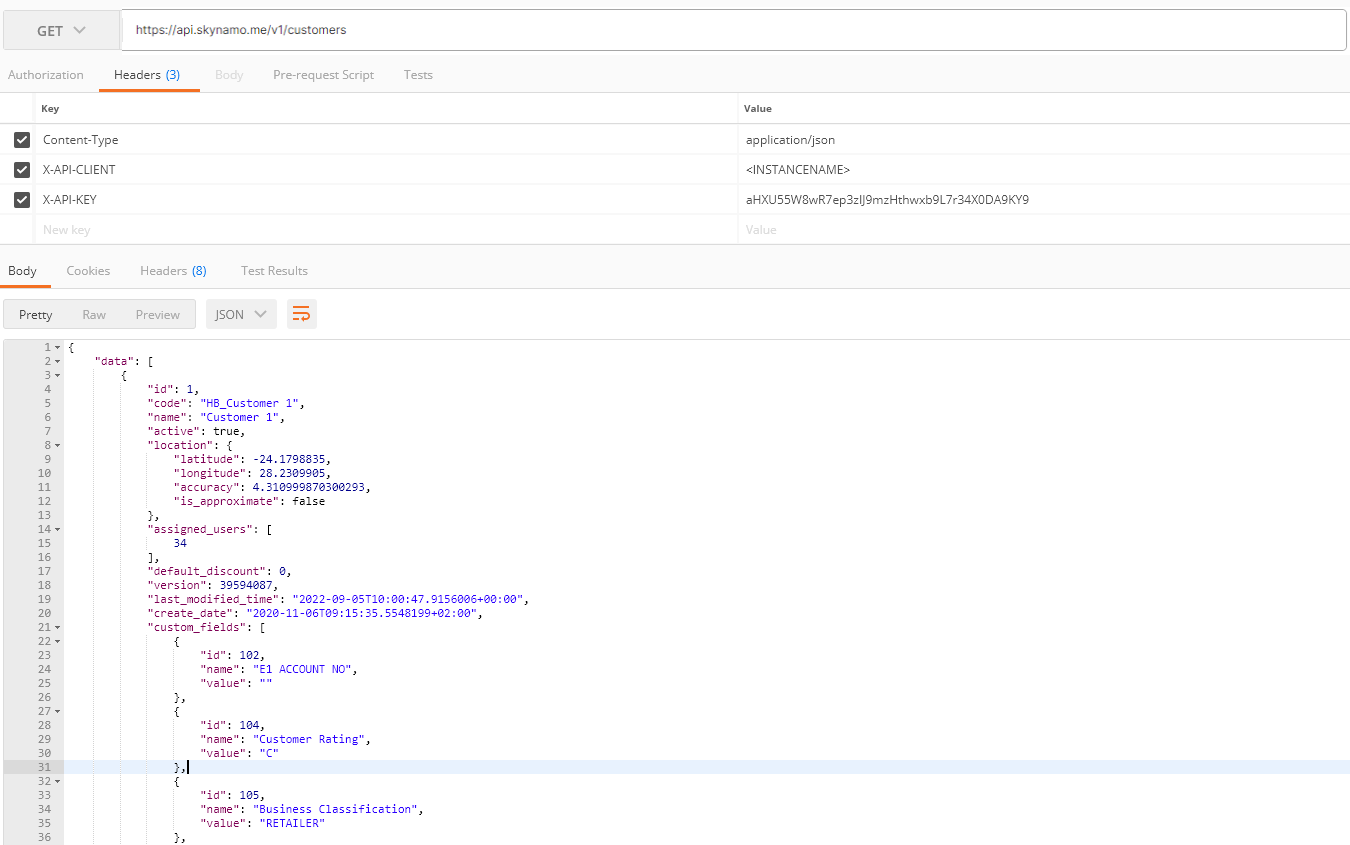Screen dimensions: 1350x845
Task: Switch to Raw response view
Action: 94,314
